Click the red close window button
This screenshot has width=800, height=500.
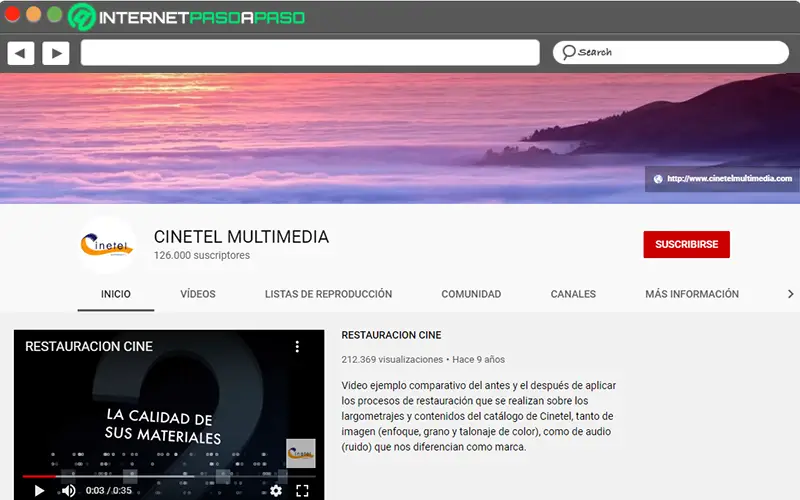pos(12,14)
